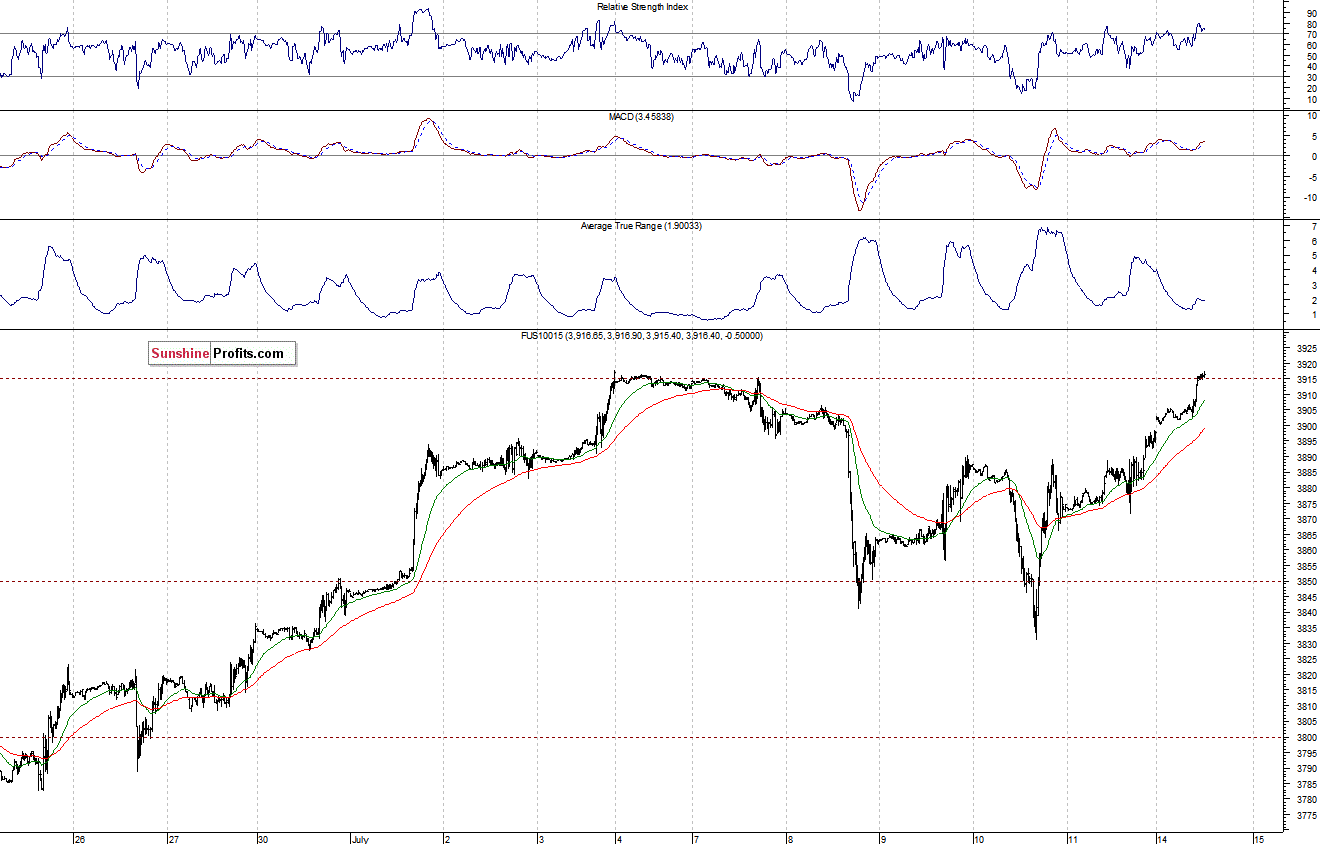
Task: Click the 3820 price axis label
Action: (1306, 675)
